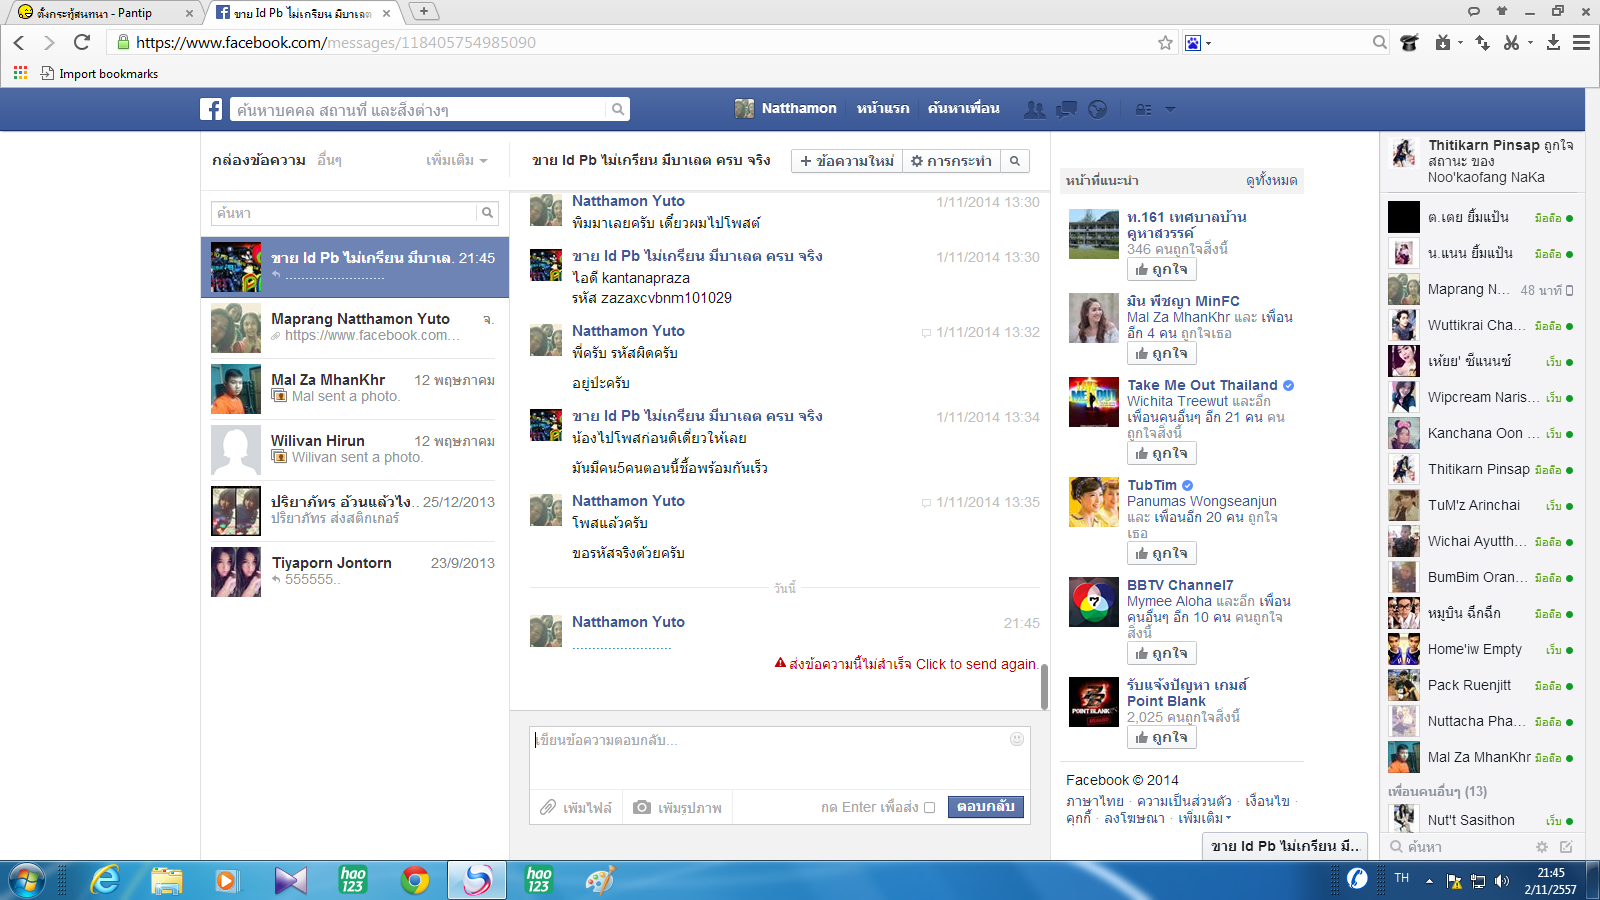Viewport: 1600px width, 900px height.
Task: Click browser forward arrow
Action: 49,42
